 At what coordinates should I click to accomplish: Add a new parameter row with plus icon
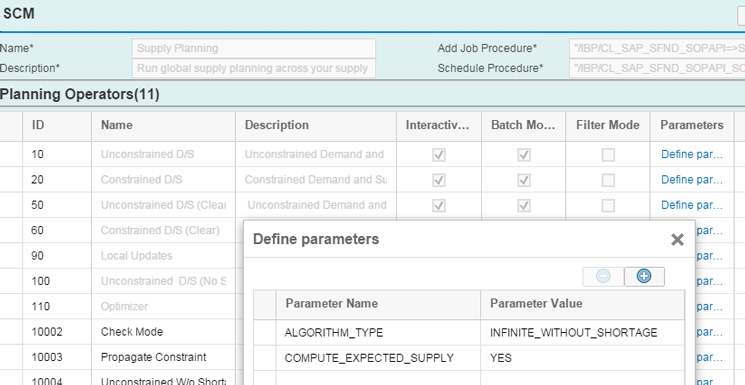(644, 276)
